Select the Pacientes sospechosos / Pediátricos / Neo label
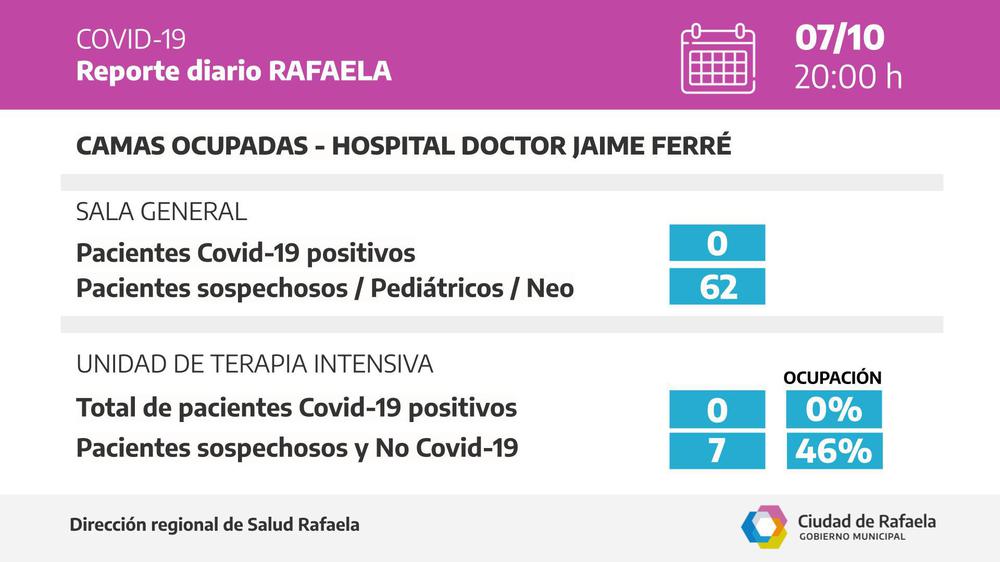This screenshot has width=1000, height=562. click(x=325, y=288)
